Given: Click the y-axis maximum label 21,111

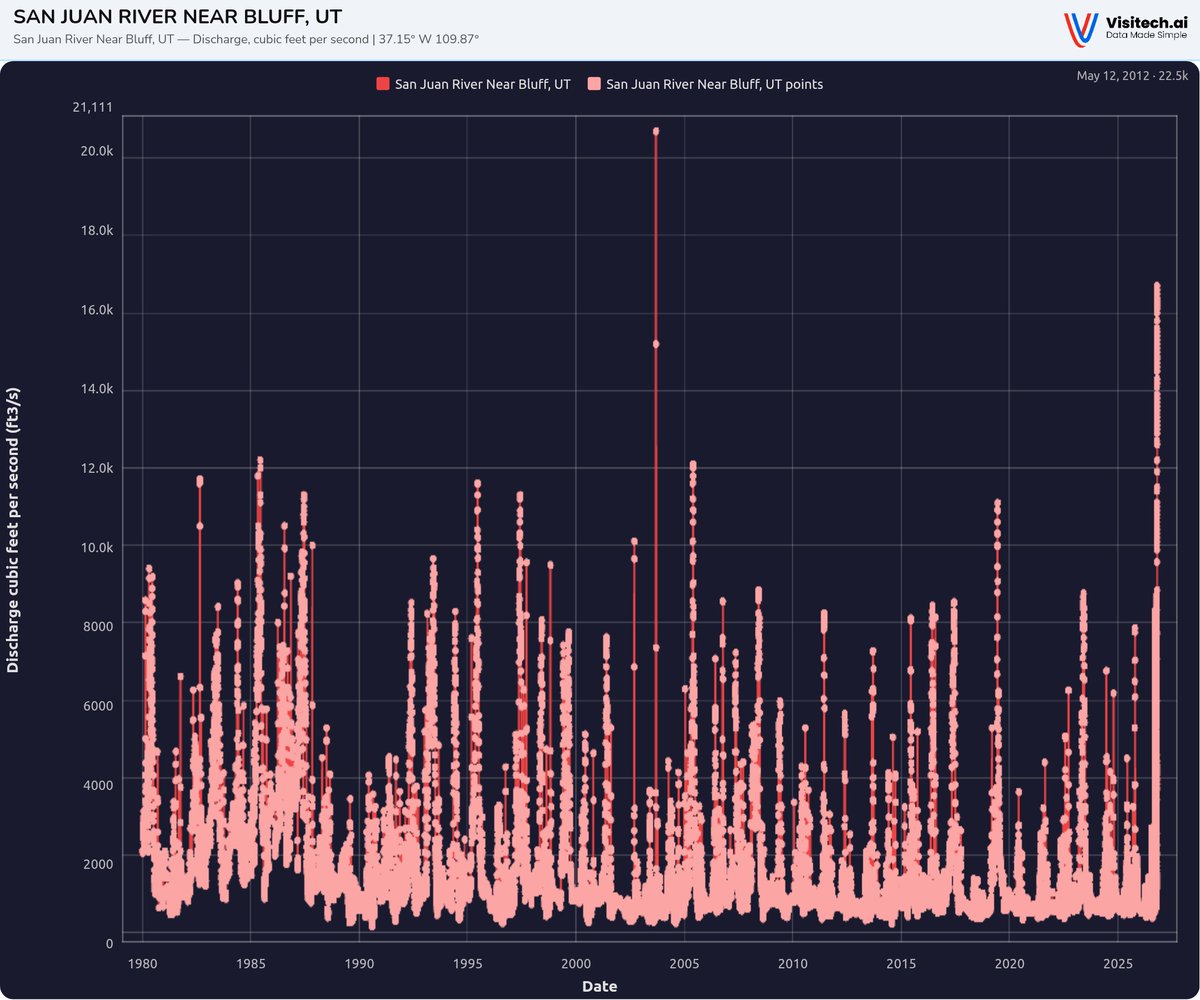Looking at the screenshot, I should tap(92, 108).
